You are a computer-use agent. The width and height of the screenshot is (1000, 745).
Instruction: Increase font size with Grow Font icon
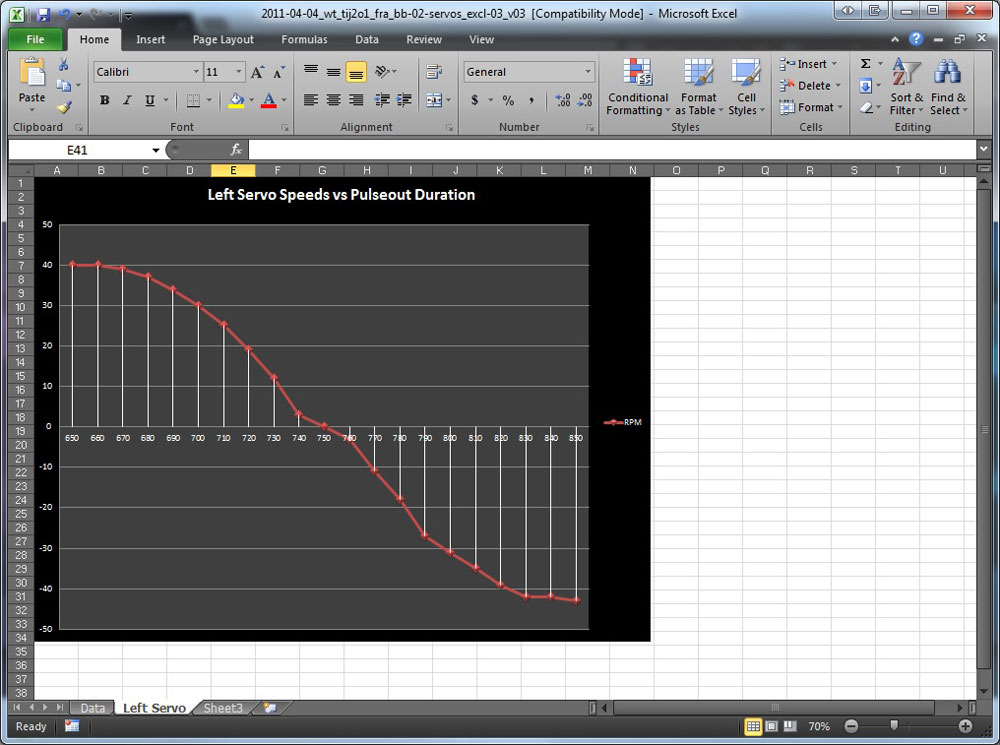coord(257,72)
